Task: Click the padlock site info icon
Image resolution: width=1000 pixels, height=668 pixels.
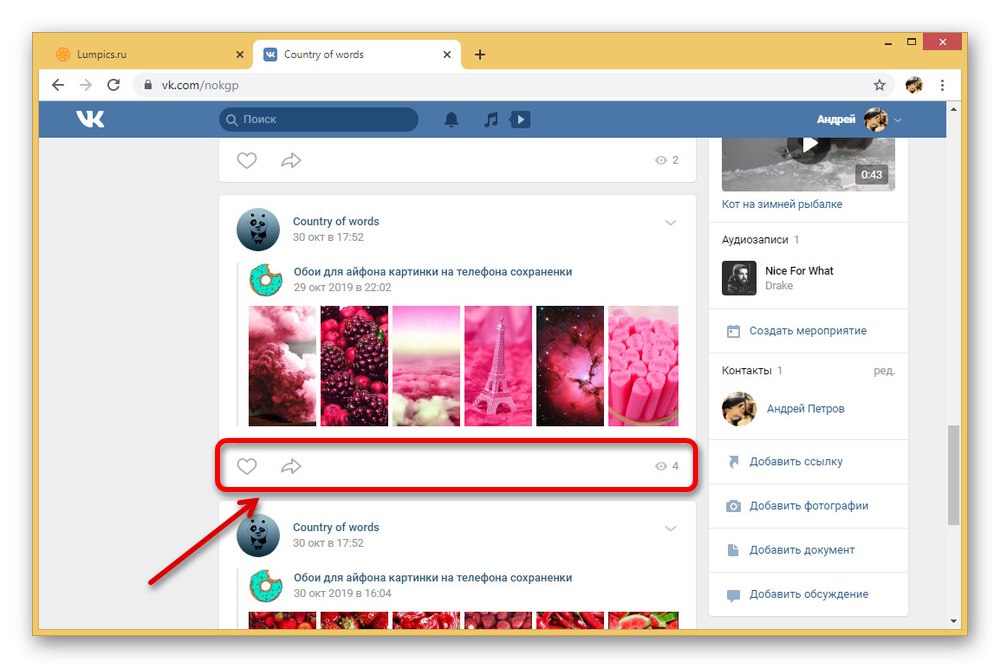Action: [x=148, y=85]
